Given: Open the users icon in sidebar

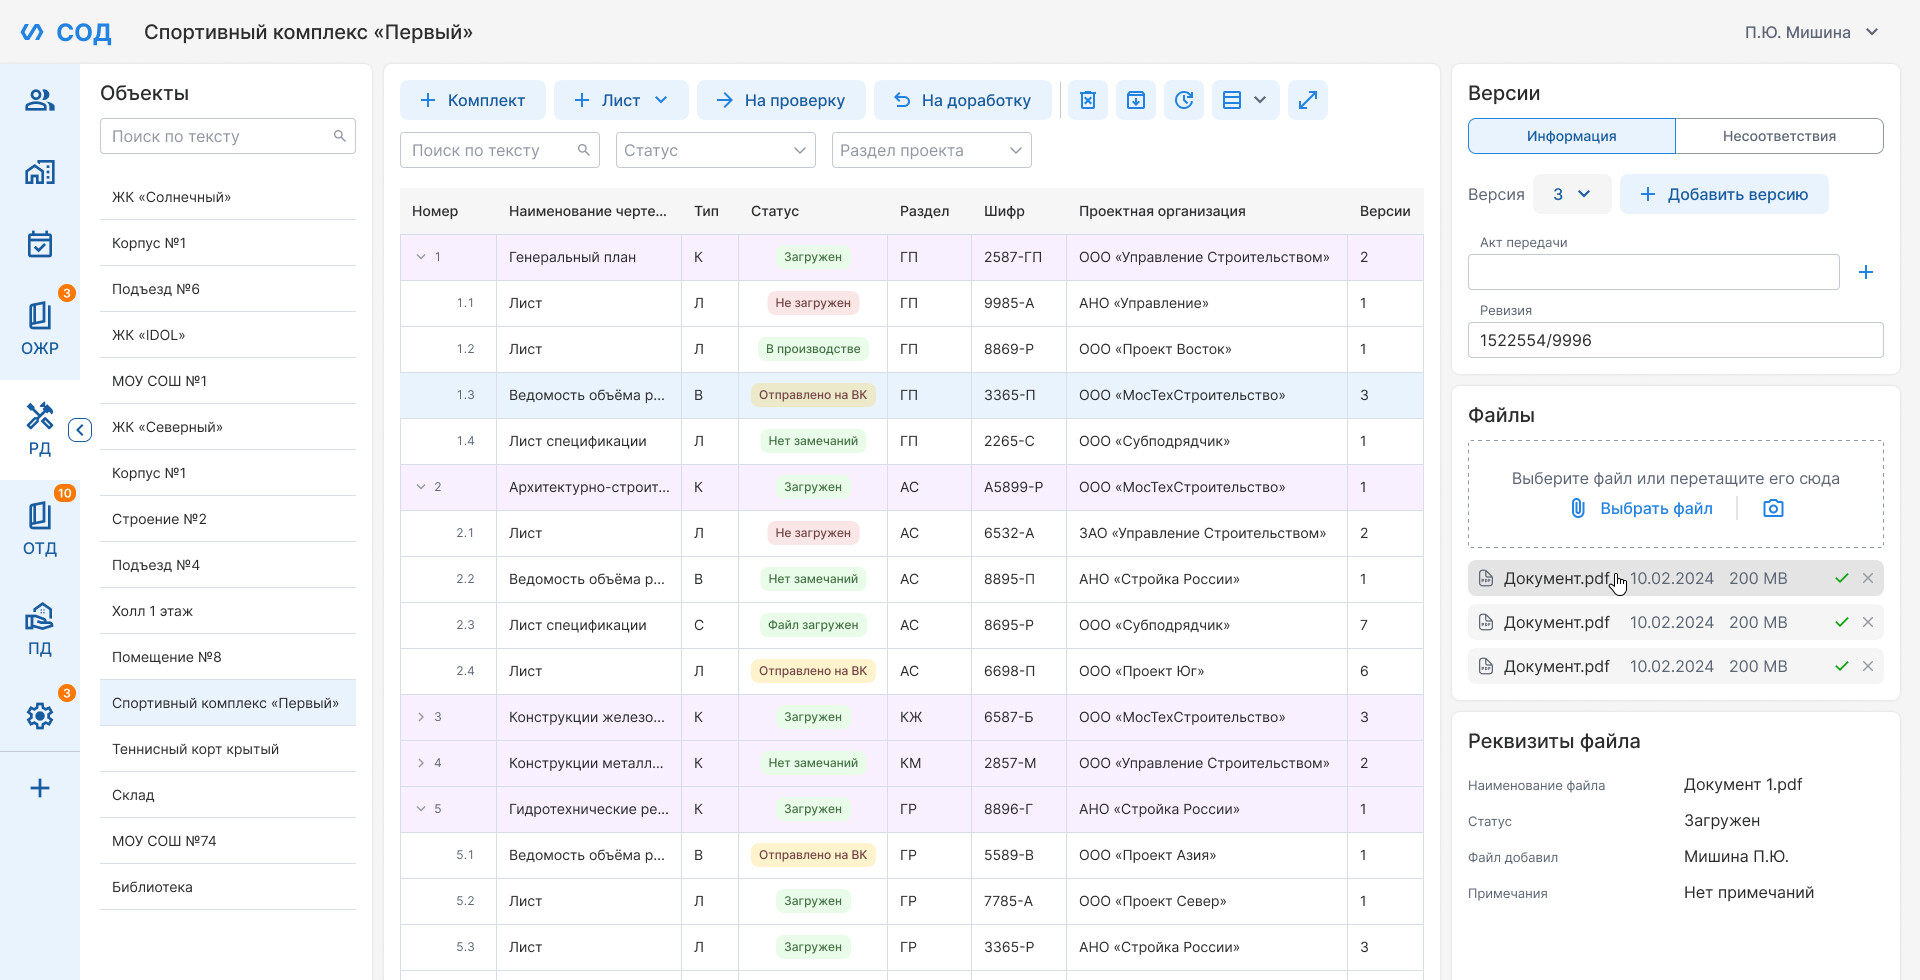Looking at the screenshot, I should (x=40, y=100).
